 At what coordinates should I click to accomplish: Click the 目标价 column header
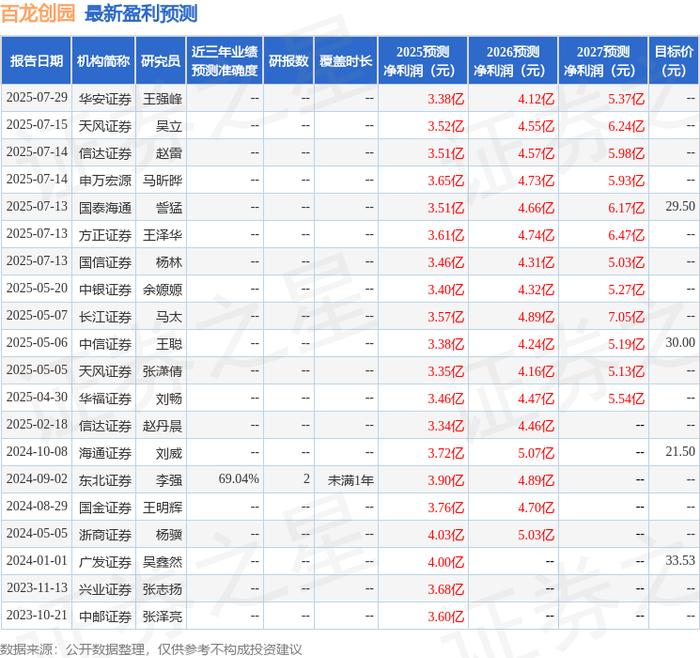click(x=674, y=61)
